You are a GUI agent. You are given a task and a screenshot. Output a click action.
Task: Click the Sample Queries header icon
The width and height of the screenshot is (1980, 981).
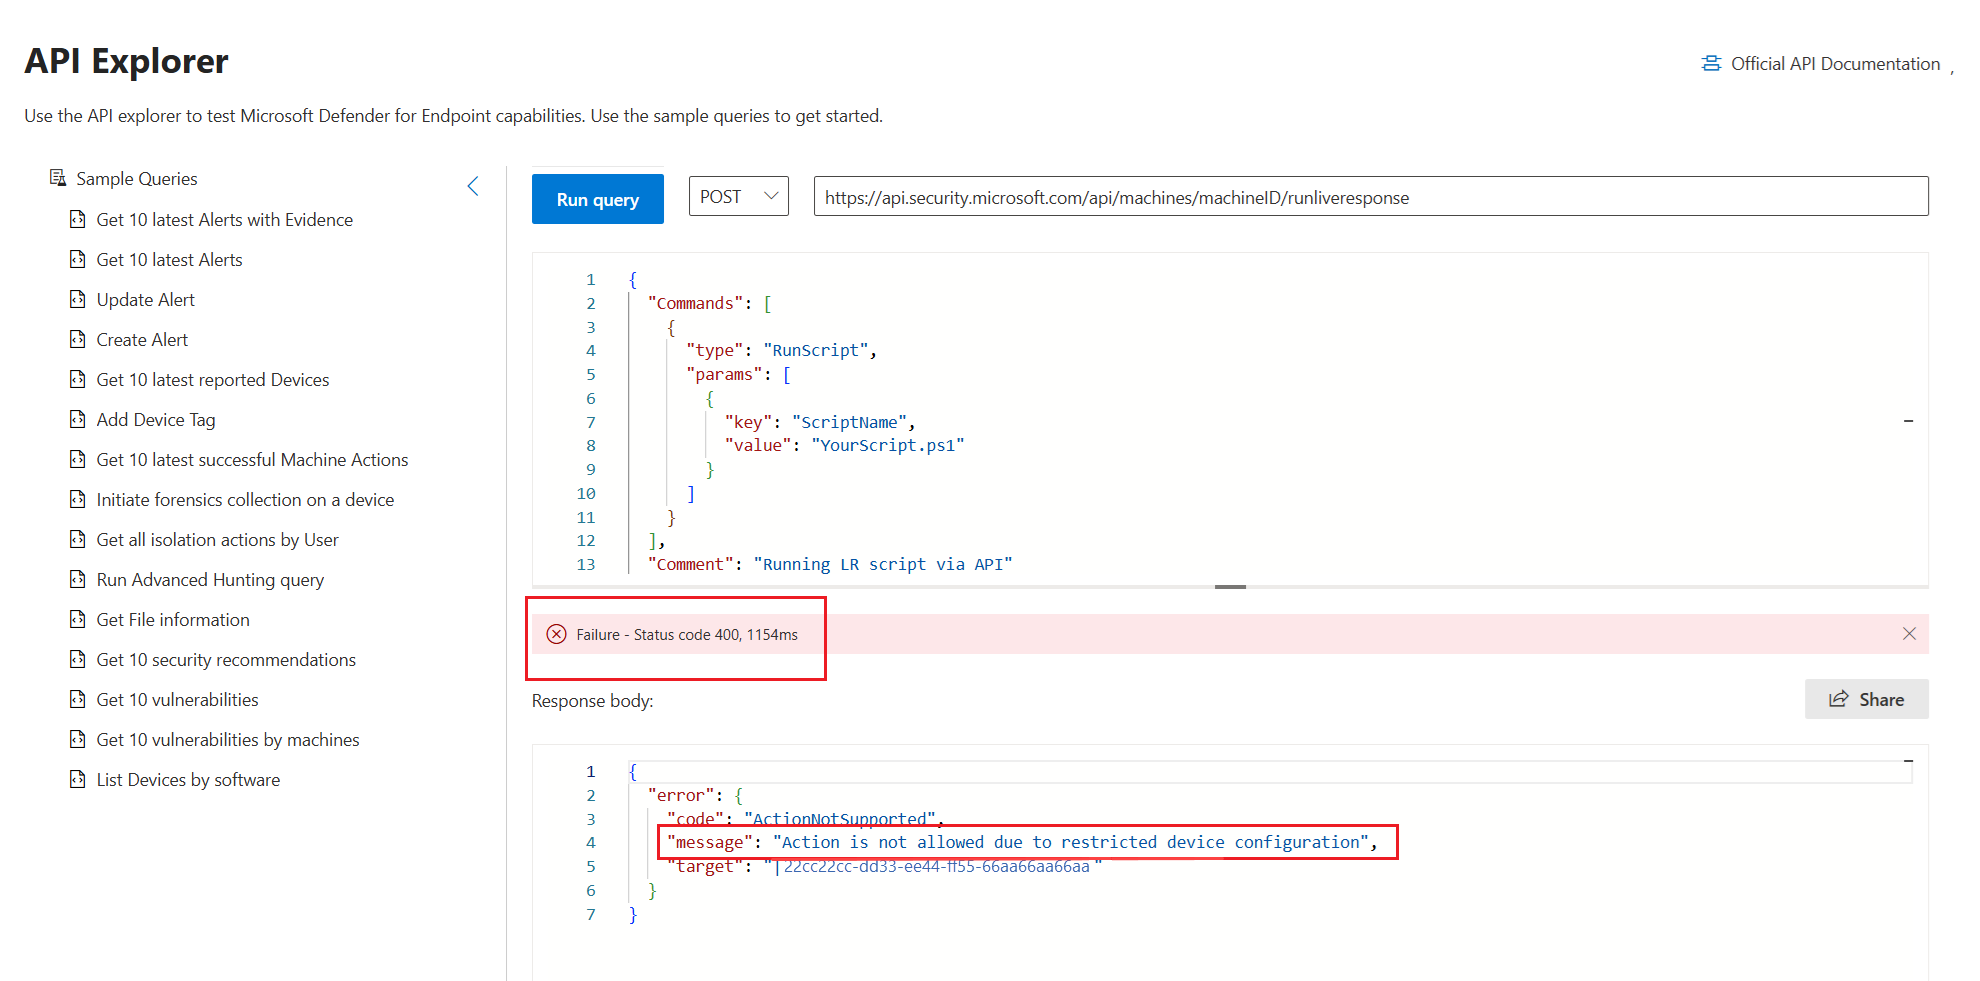(58, 178)
